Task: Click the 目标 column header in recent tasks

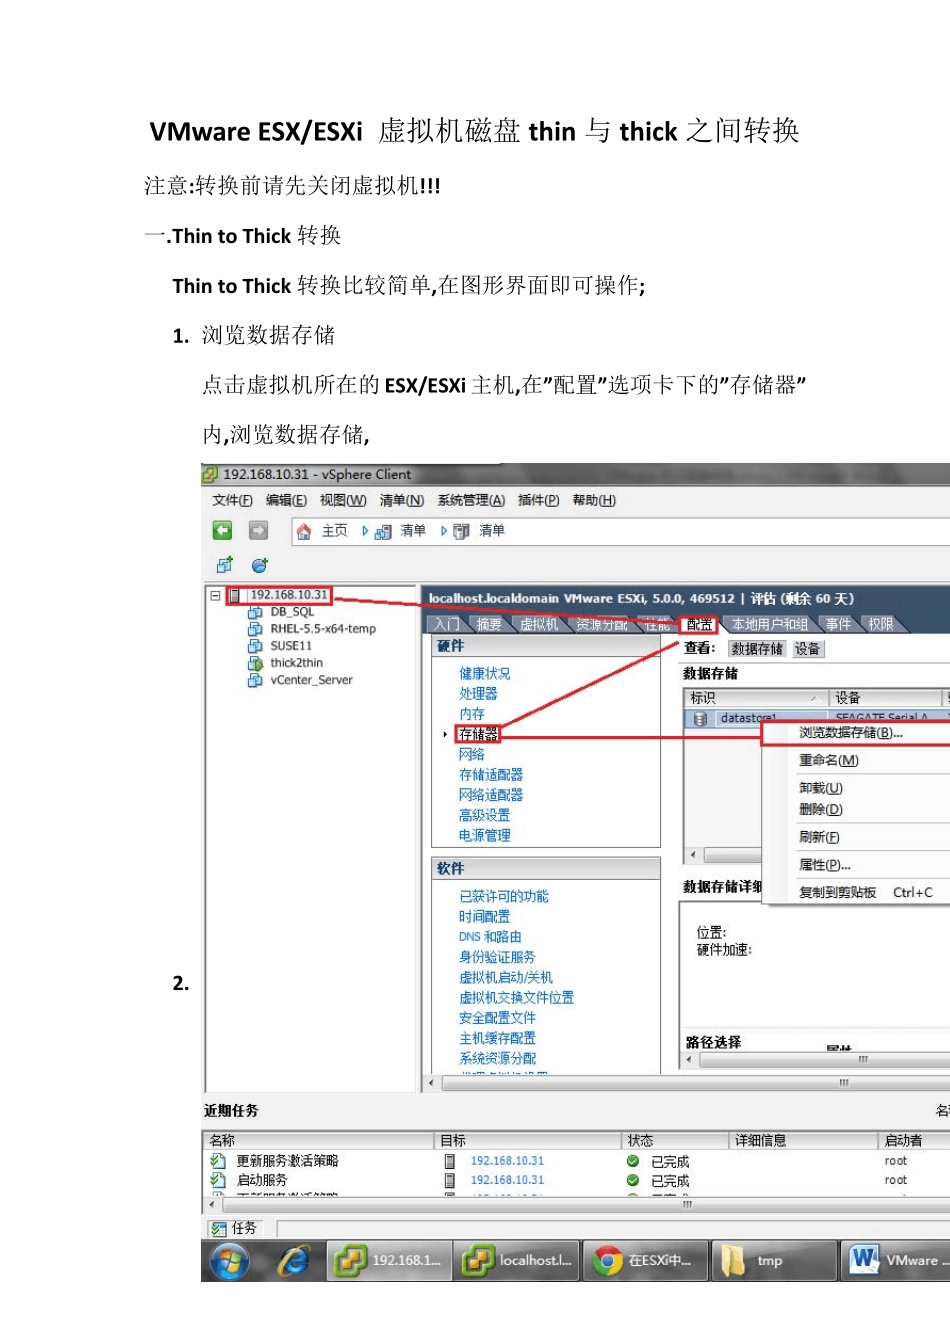Action: point(529,1140)
